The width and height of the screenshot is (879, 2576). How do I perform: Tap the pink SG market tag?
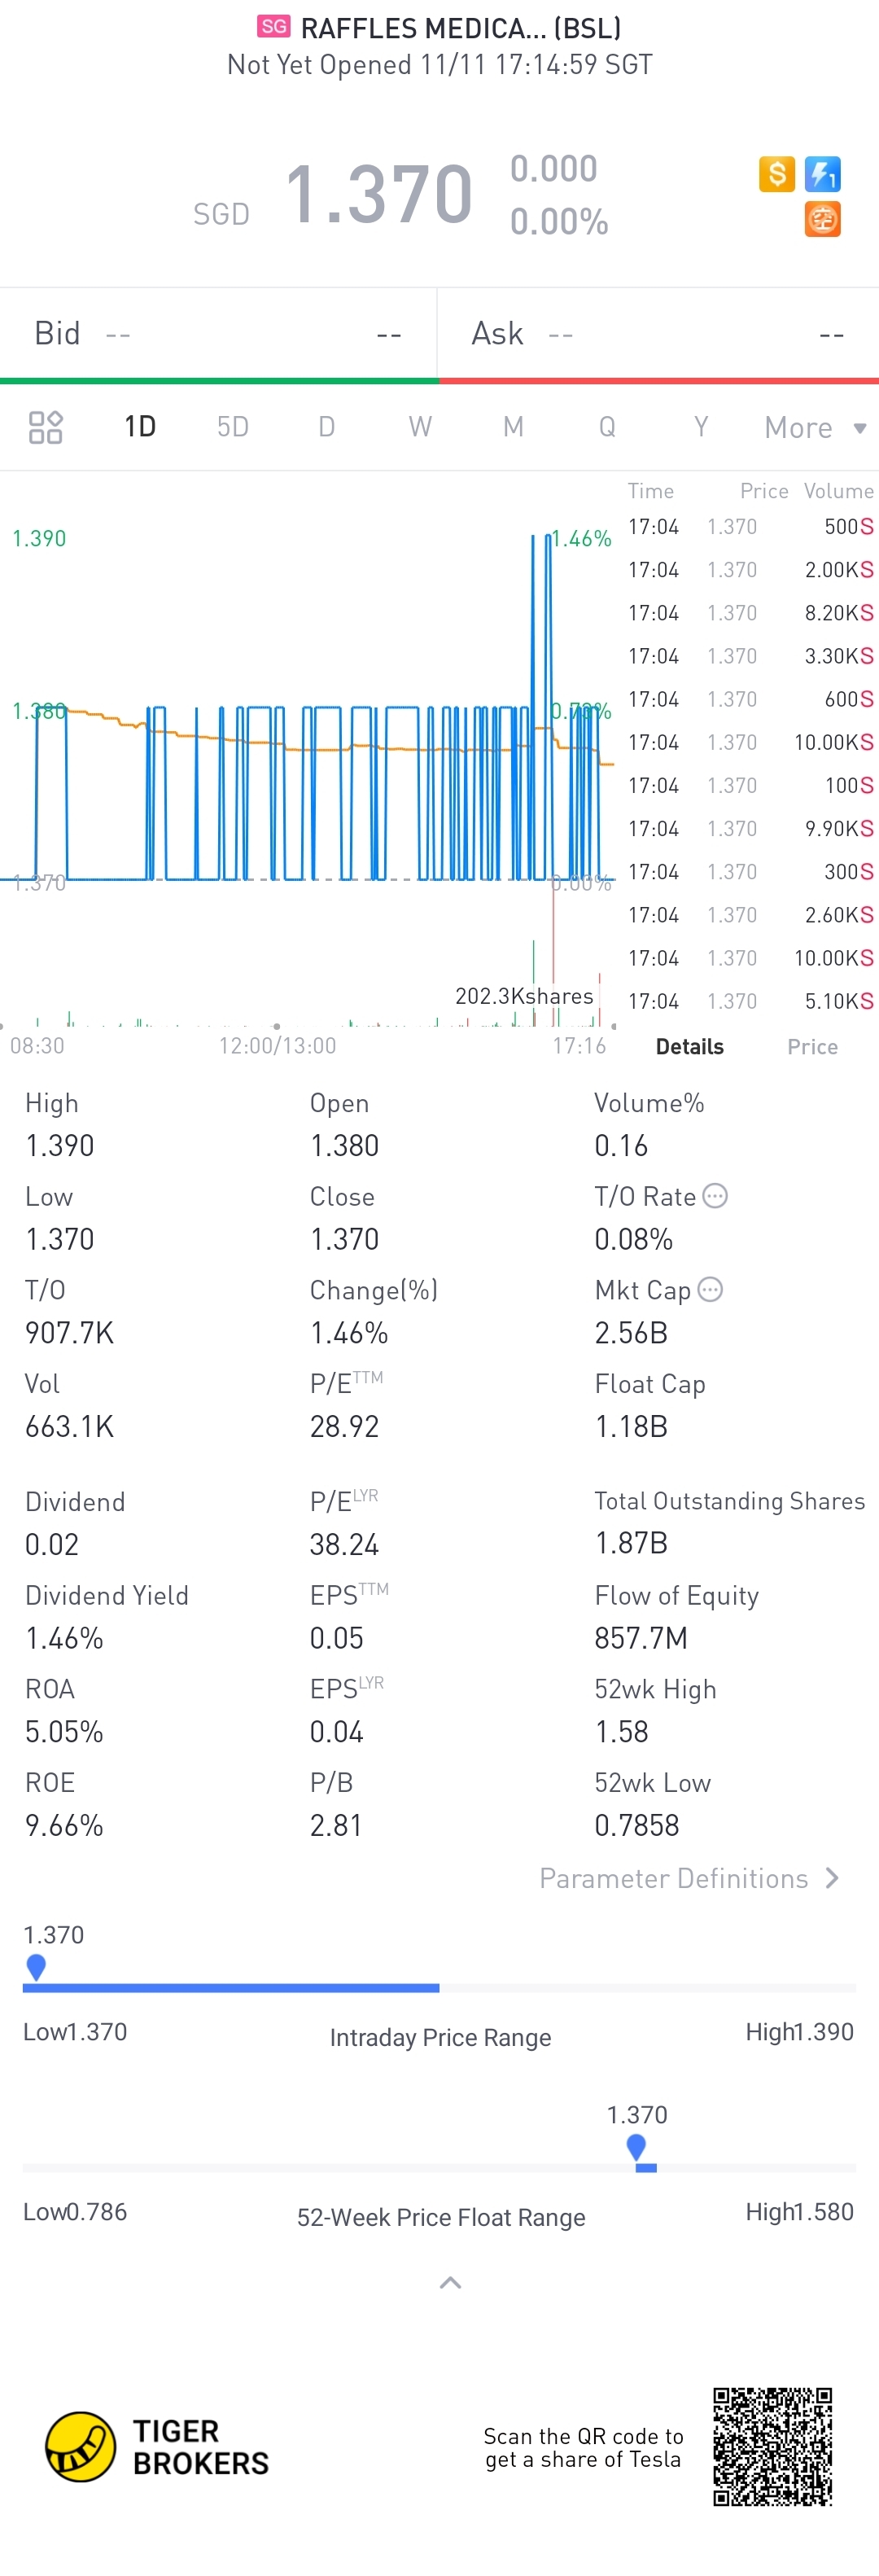[x=274, y=27]
